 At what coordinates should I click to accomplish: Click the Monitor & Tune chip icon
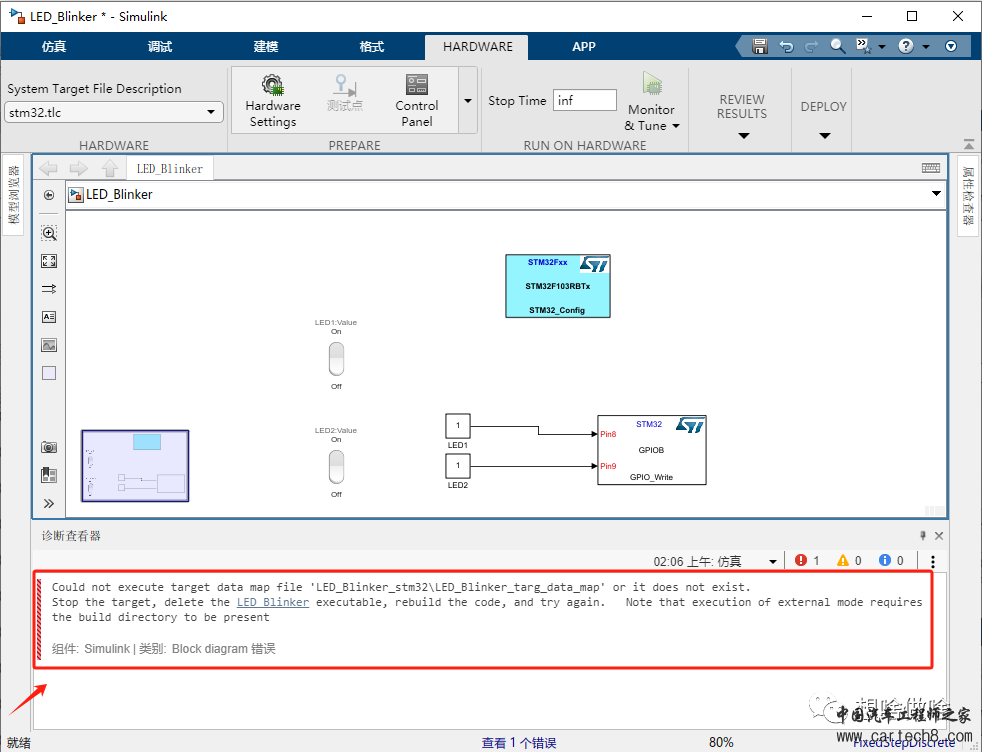pos(652,85)
